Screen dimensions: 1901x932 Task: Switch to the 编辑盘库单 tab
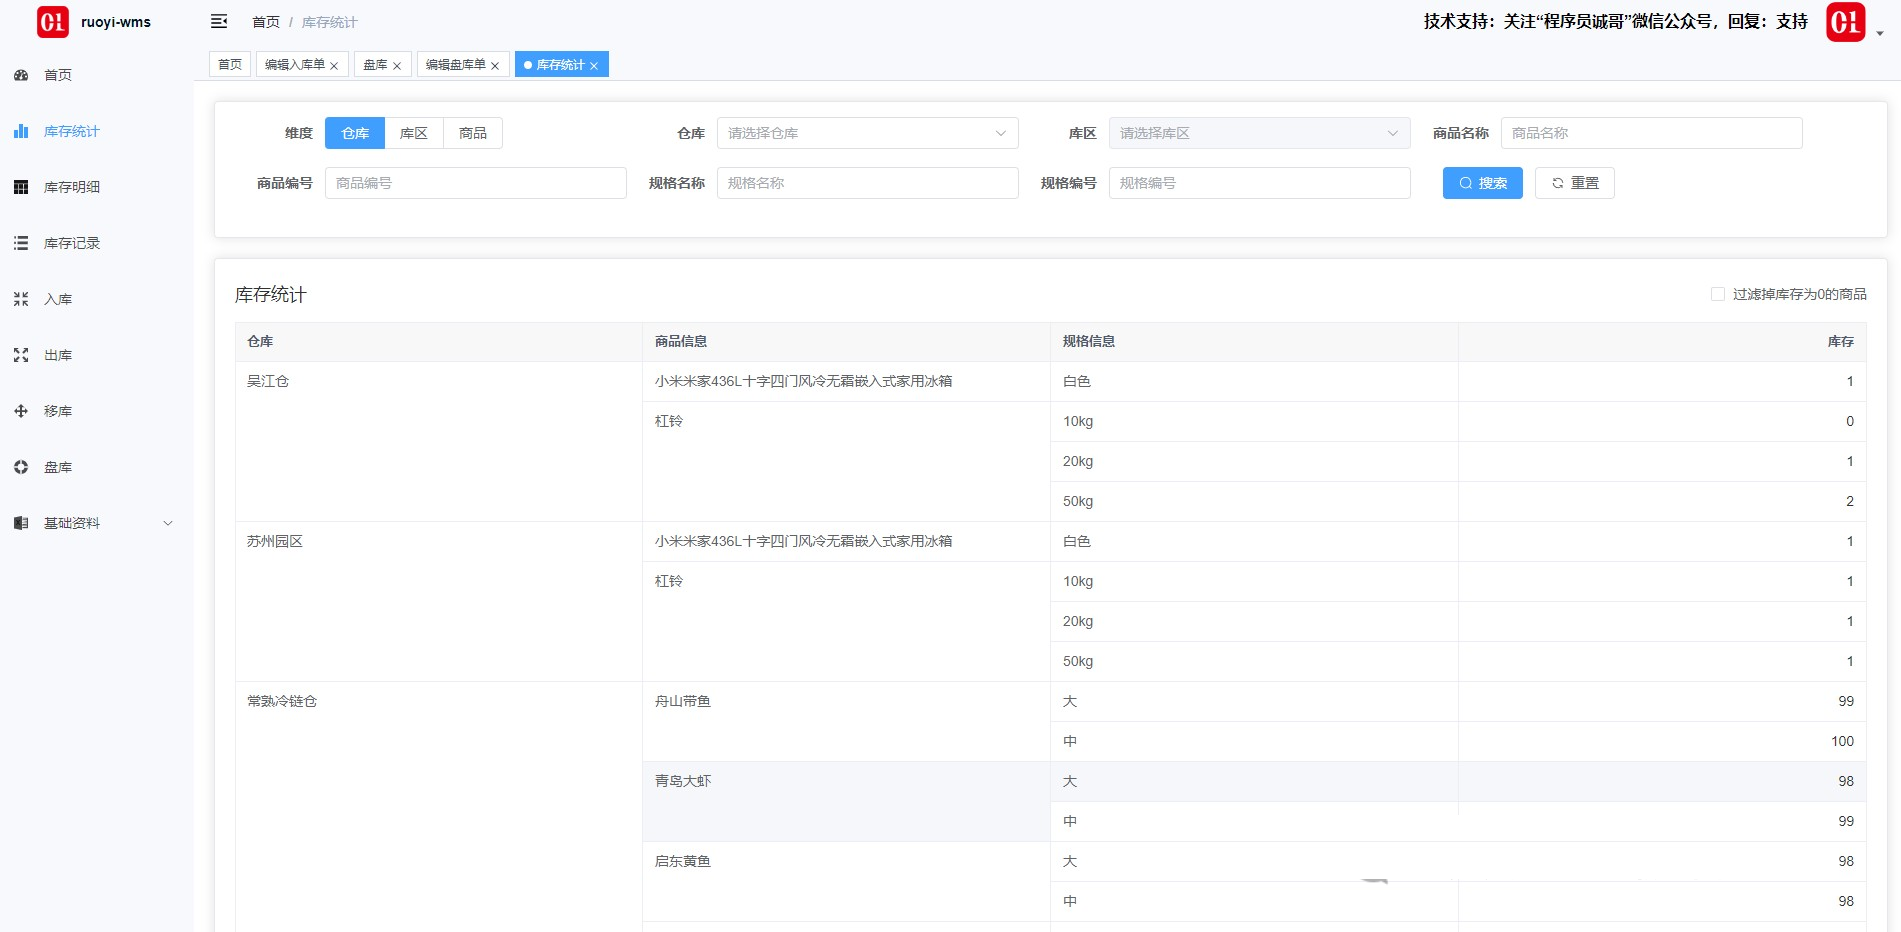(456, 65)
